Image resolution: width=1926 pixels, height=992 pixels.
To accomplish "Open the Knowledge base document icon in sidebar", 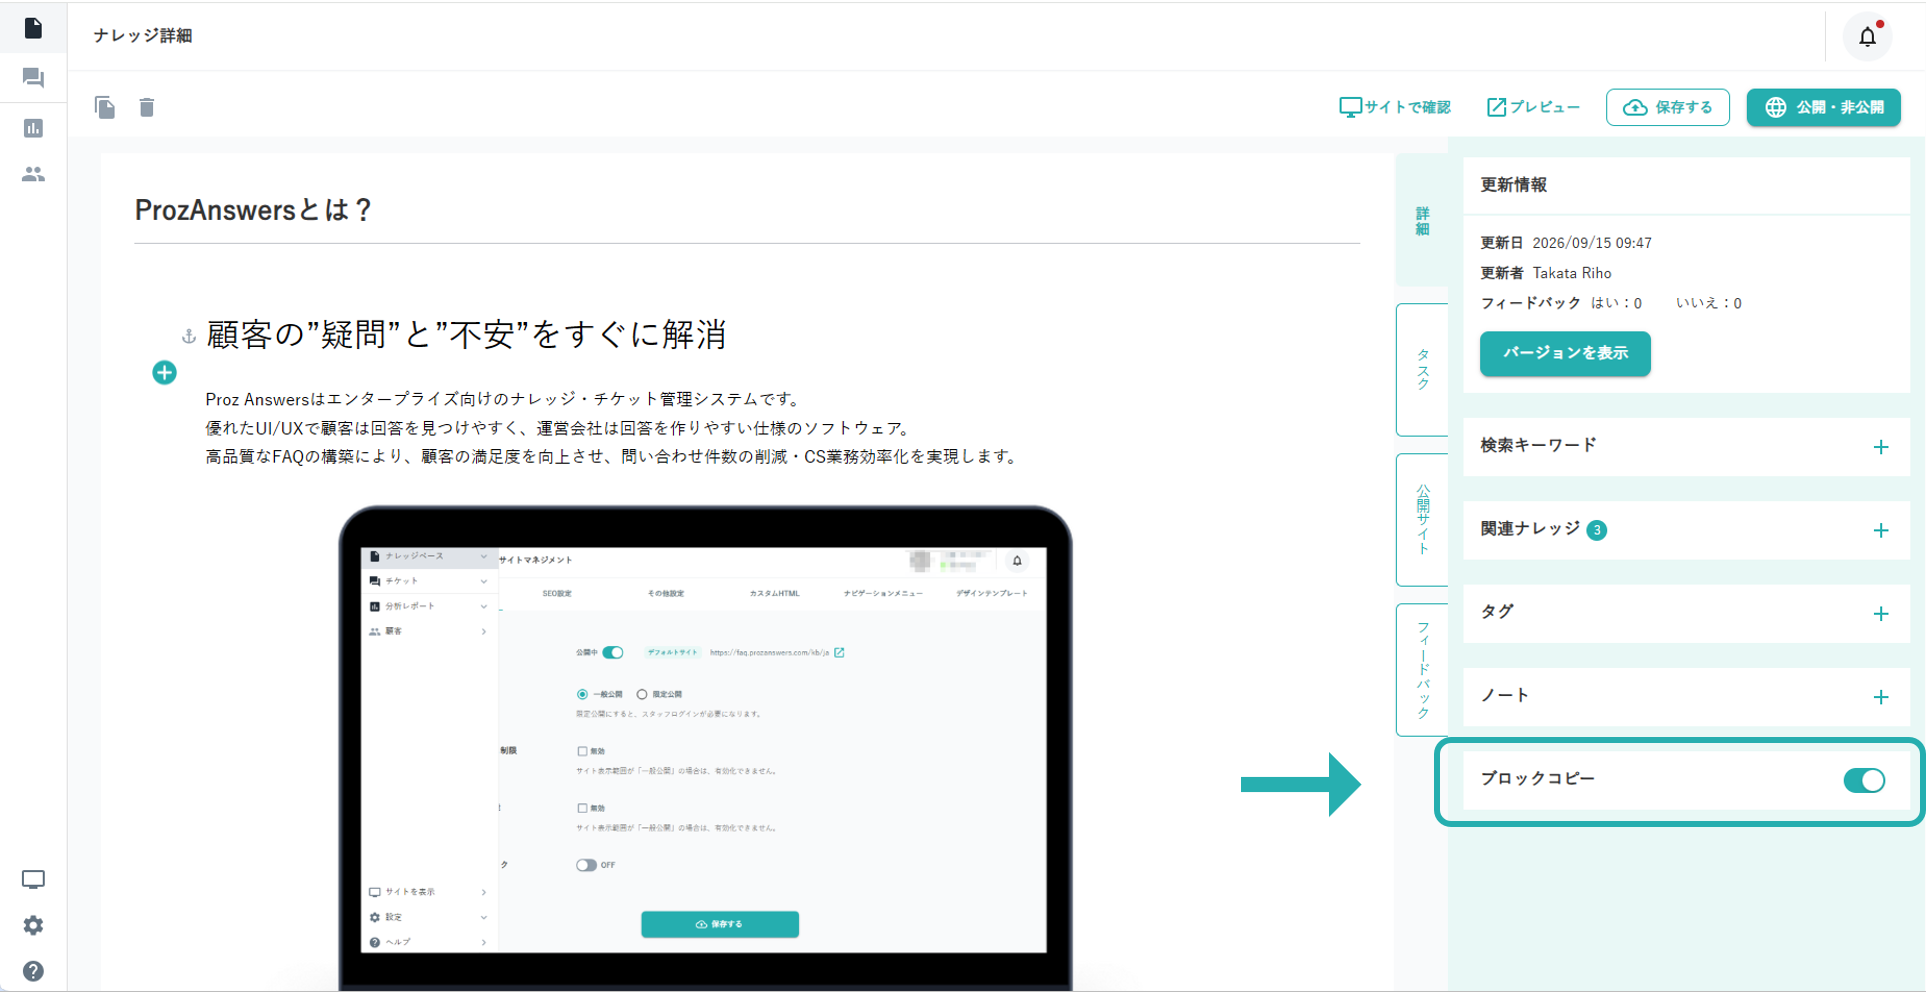I will point(33,28).
